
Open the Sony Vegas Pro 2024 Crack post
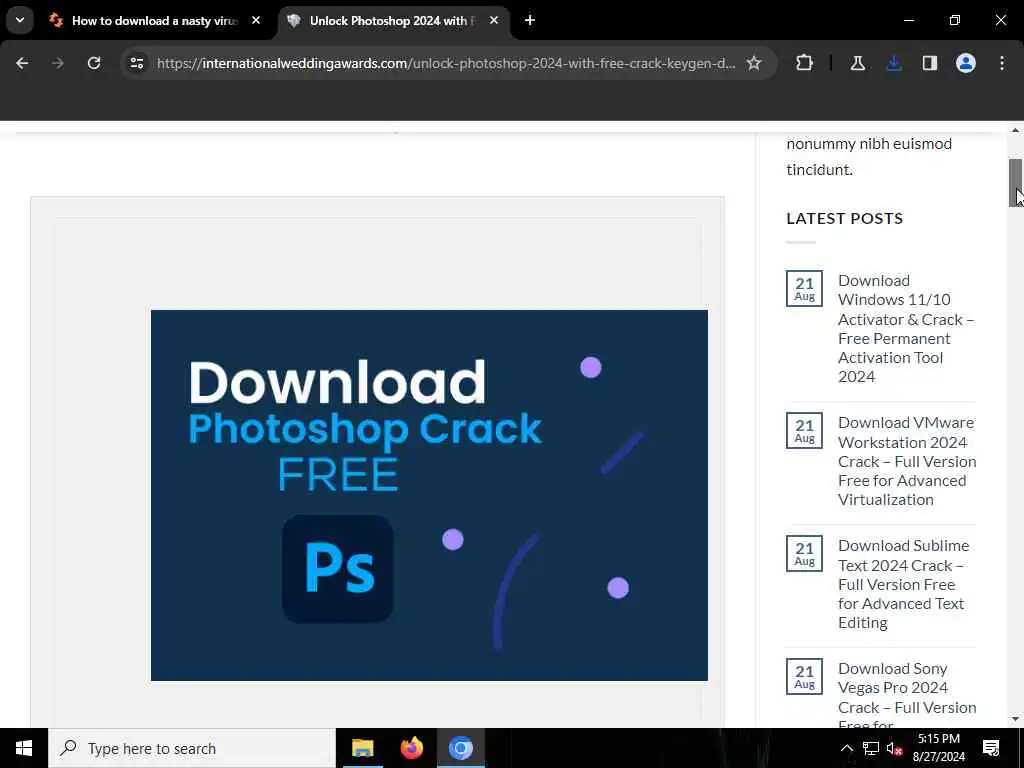click(907, 696)
